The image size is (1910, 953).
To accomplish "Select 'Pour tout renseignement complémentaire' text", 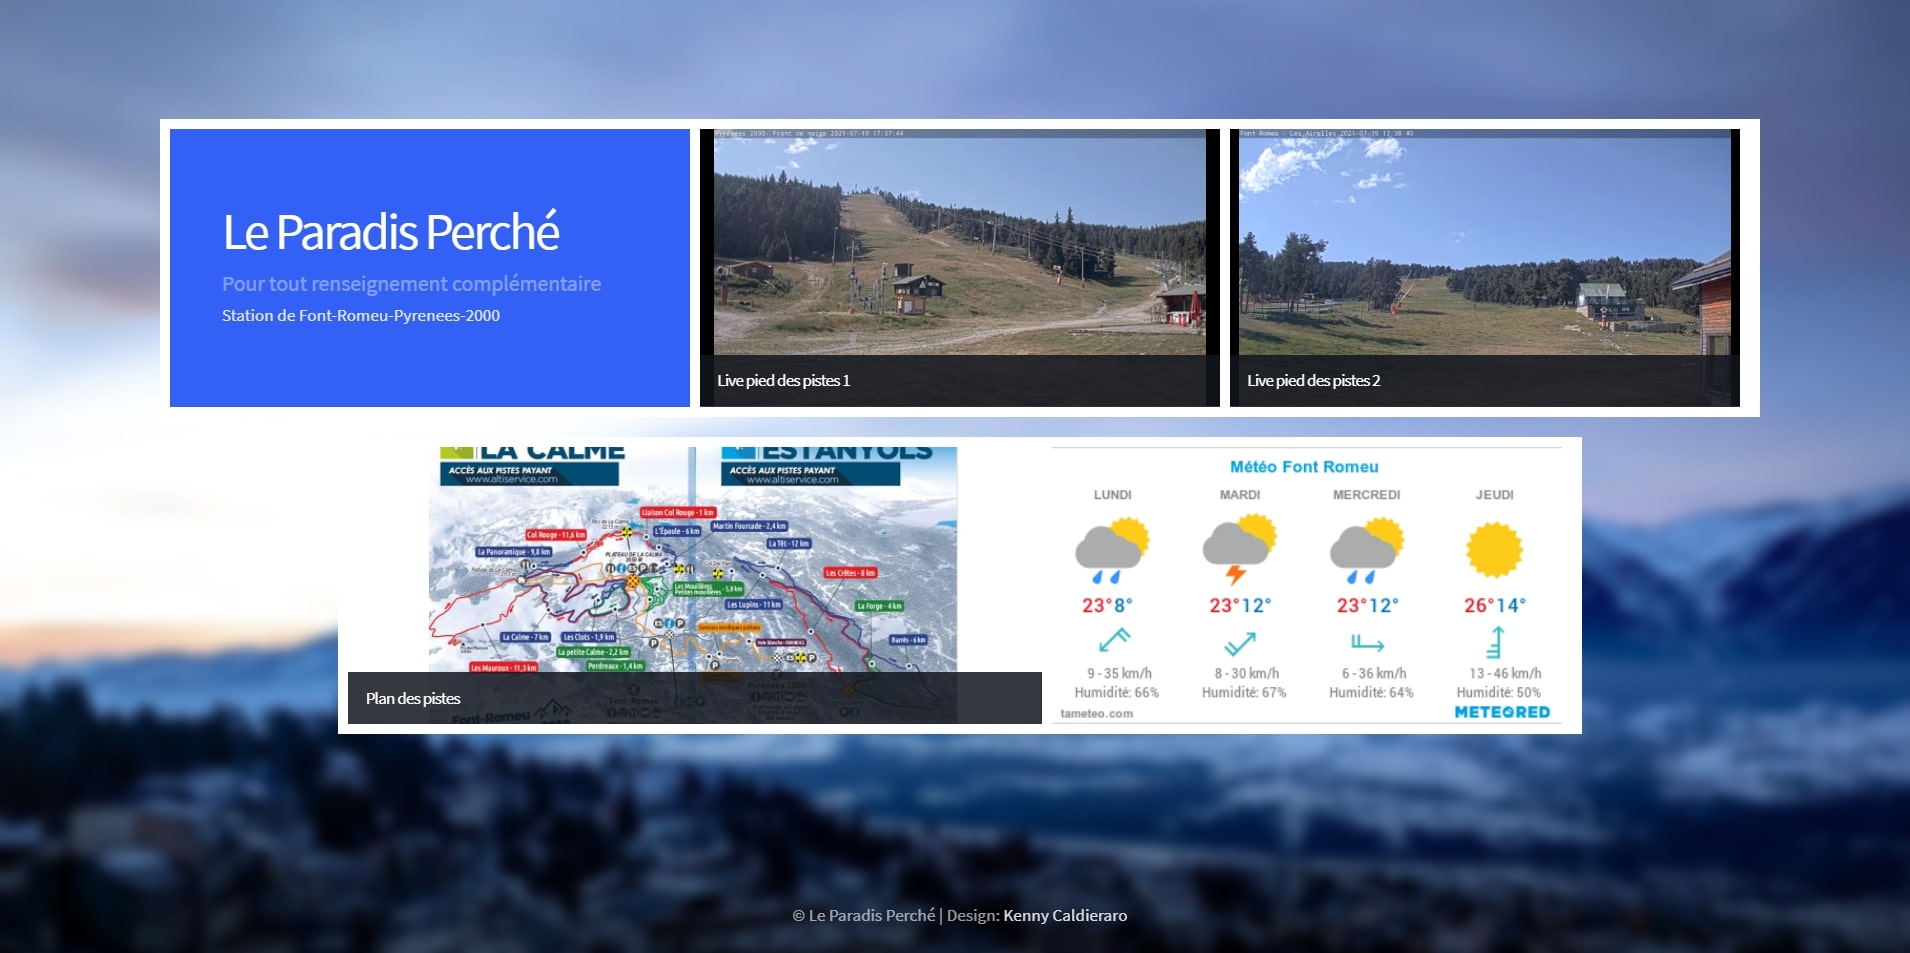I will tap(411, 284).
